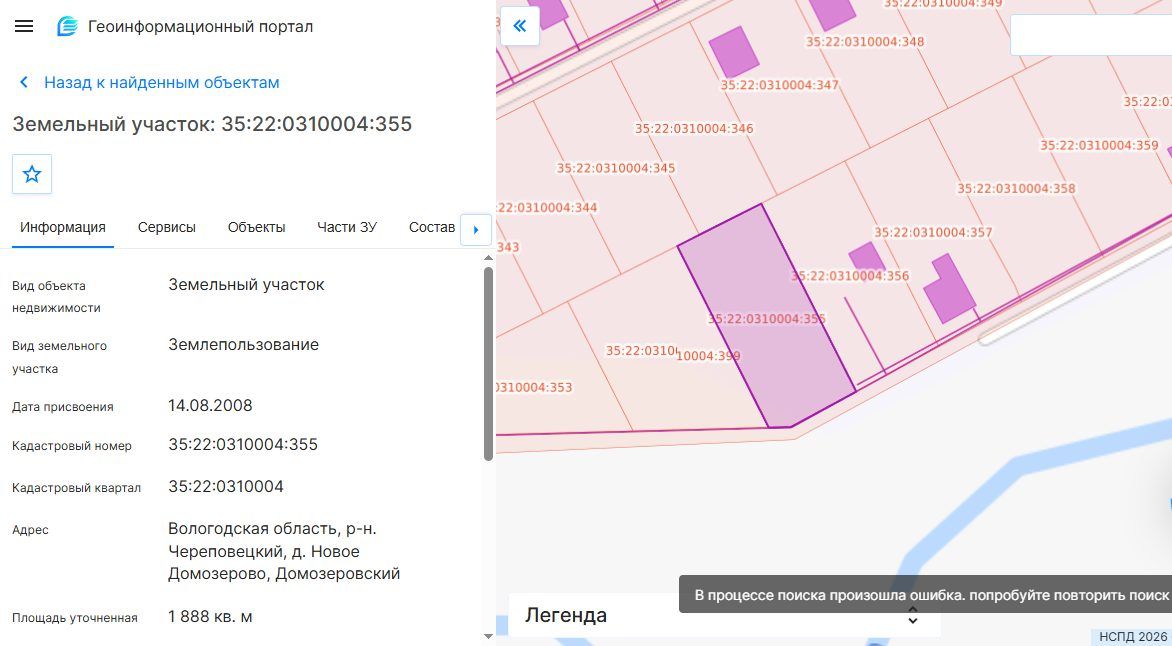The height and width of the screenshot is (646, 1172).
Task: Switch to the Информация tab
Action: coord(63,227)
